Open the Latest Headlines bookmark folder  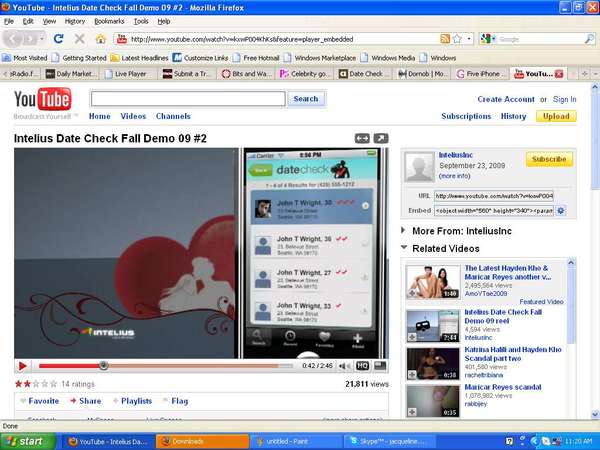coord(140,58)
